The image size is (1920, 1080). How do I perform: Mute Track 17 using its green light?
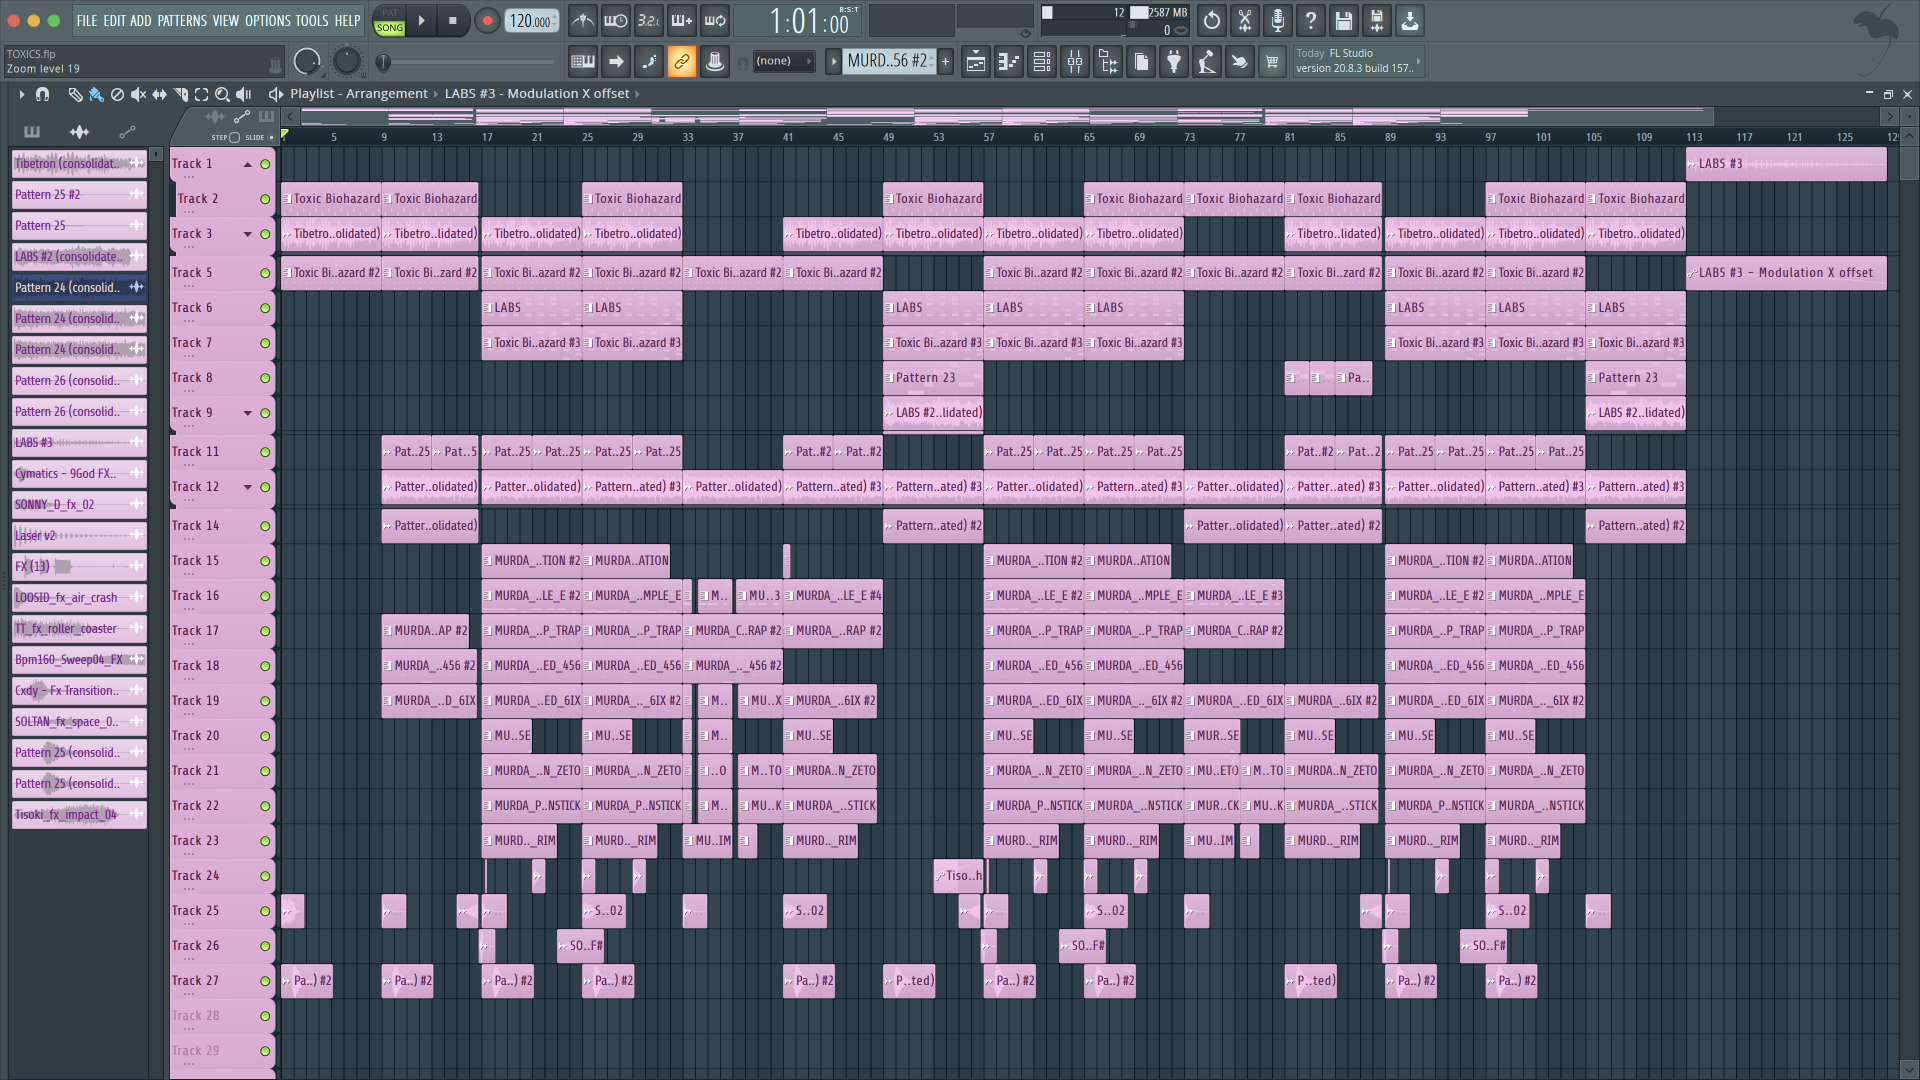point(265,631)
